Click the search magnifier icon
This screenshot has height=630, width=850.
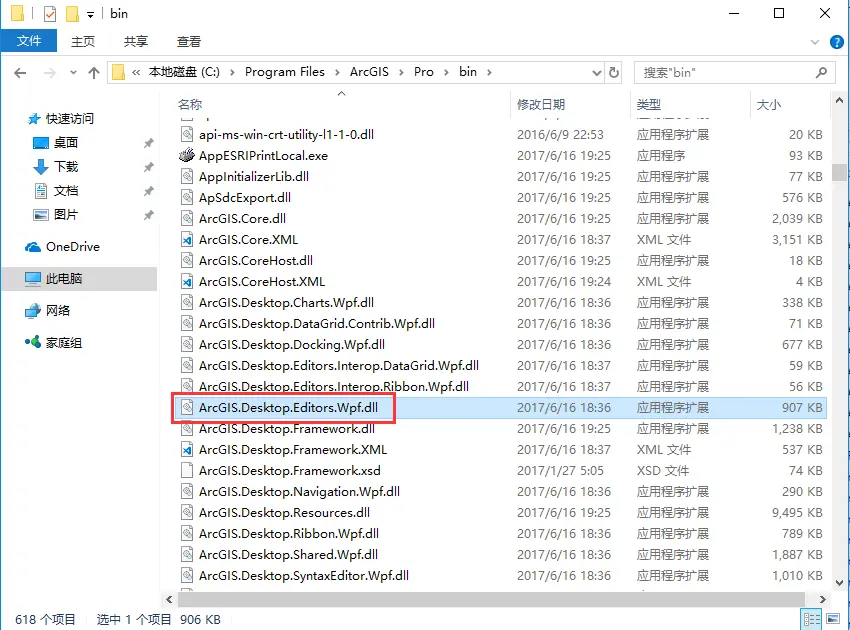pyautogui.click(x=821, y=72)
